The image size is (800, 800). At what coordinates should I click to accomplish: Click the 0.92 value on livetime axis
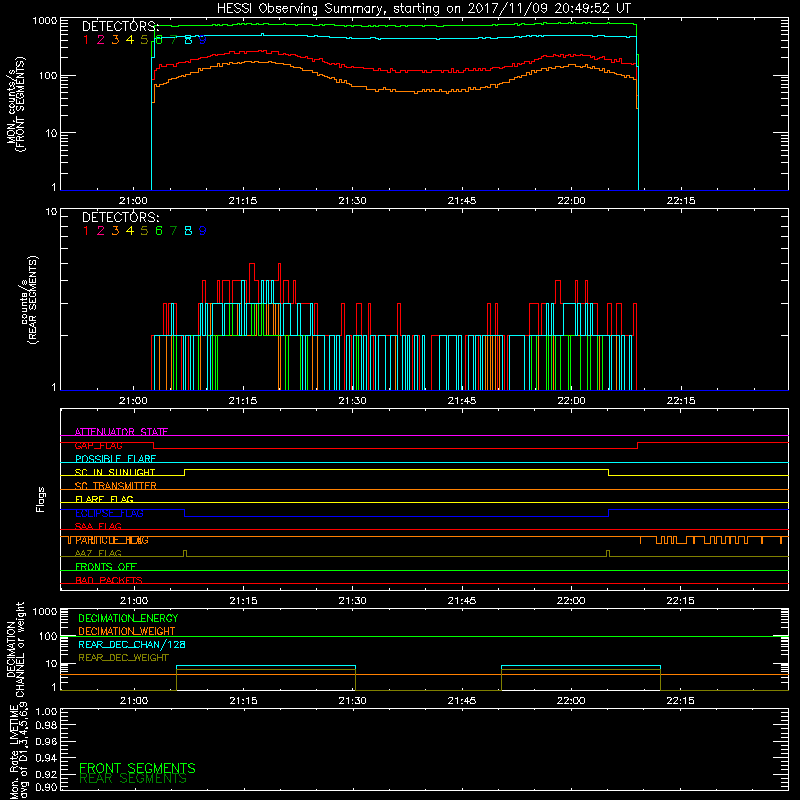(46, 774)
